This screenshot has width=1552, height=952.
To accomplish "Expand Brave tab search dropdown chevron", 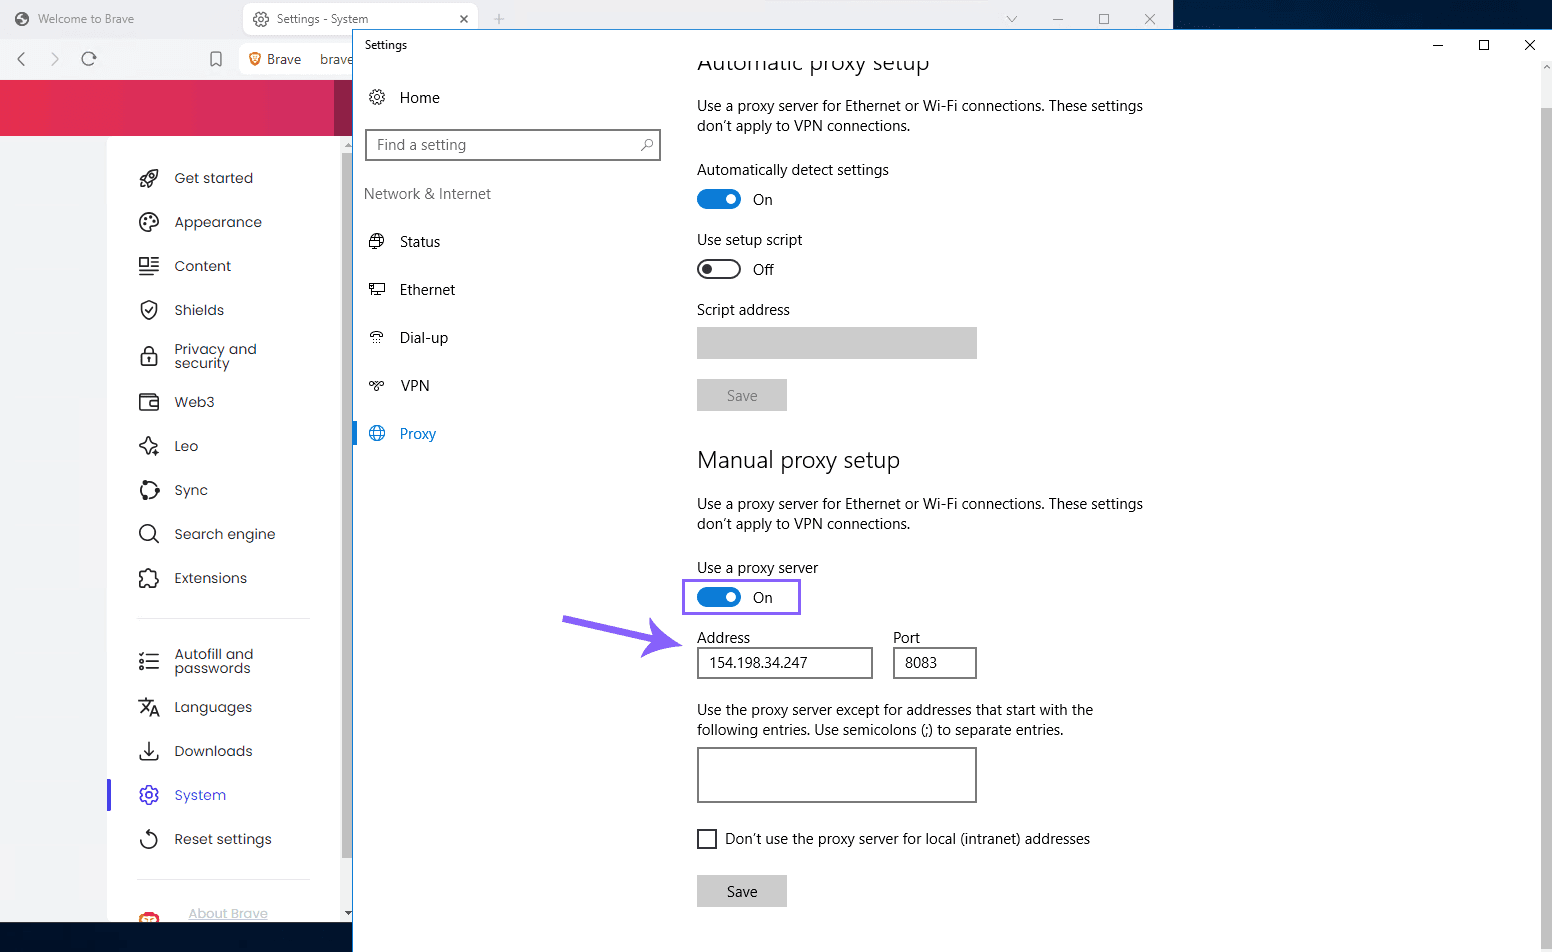I will [x=1012, y=19].
